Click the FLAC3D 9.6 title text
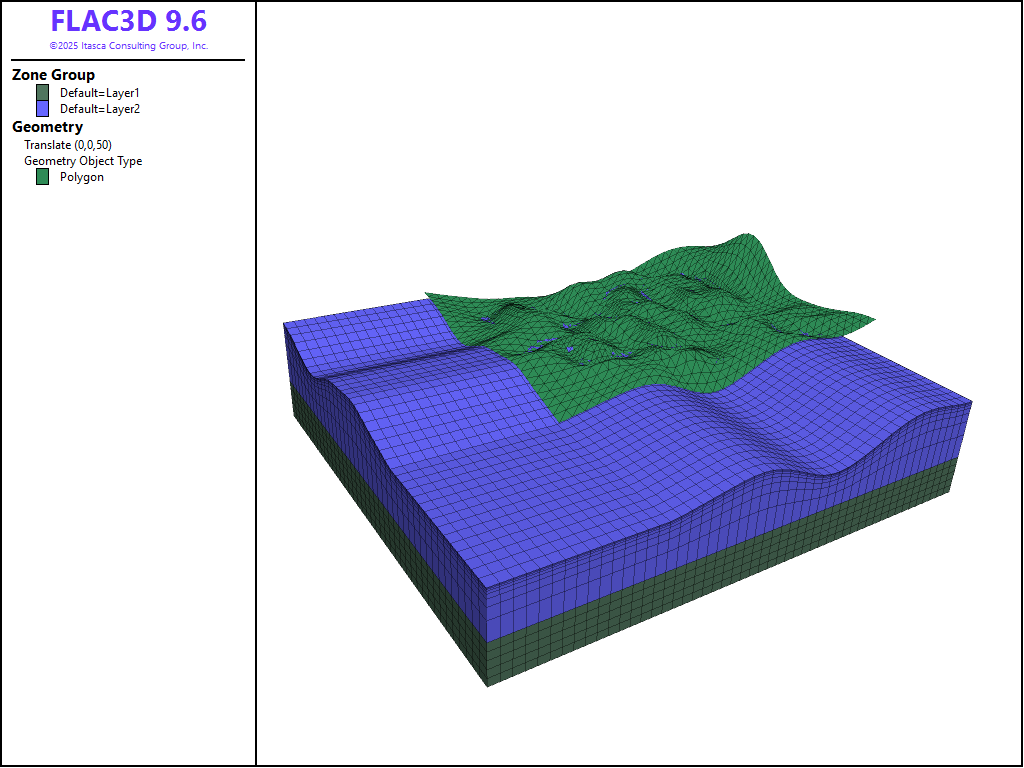 pos(128,22)
